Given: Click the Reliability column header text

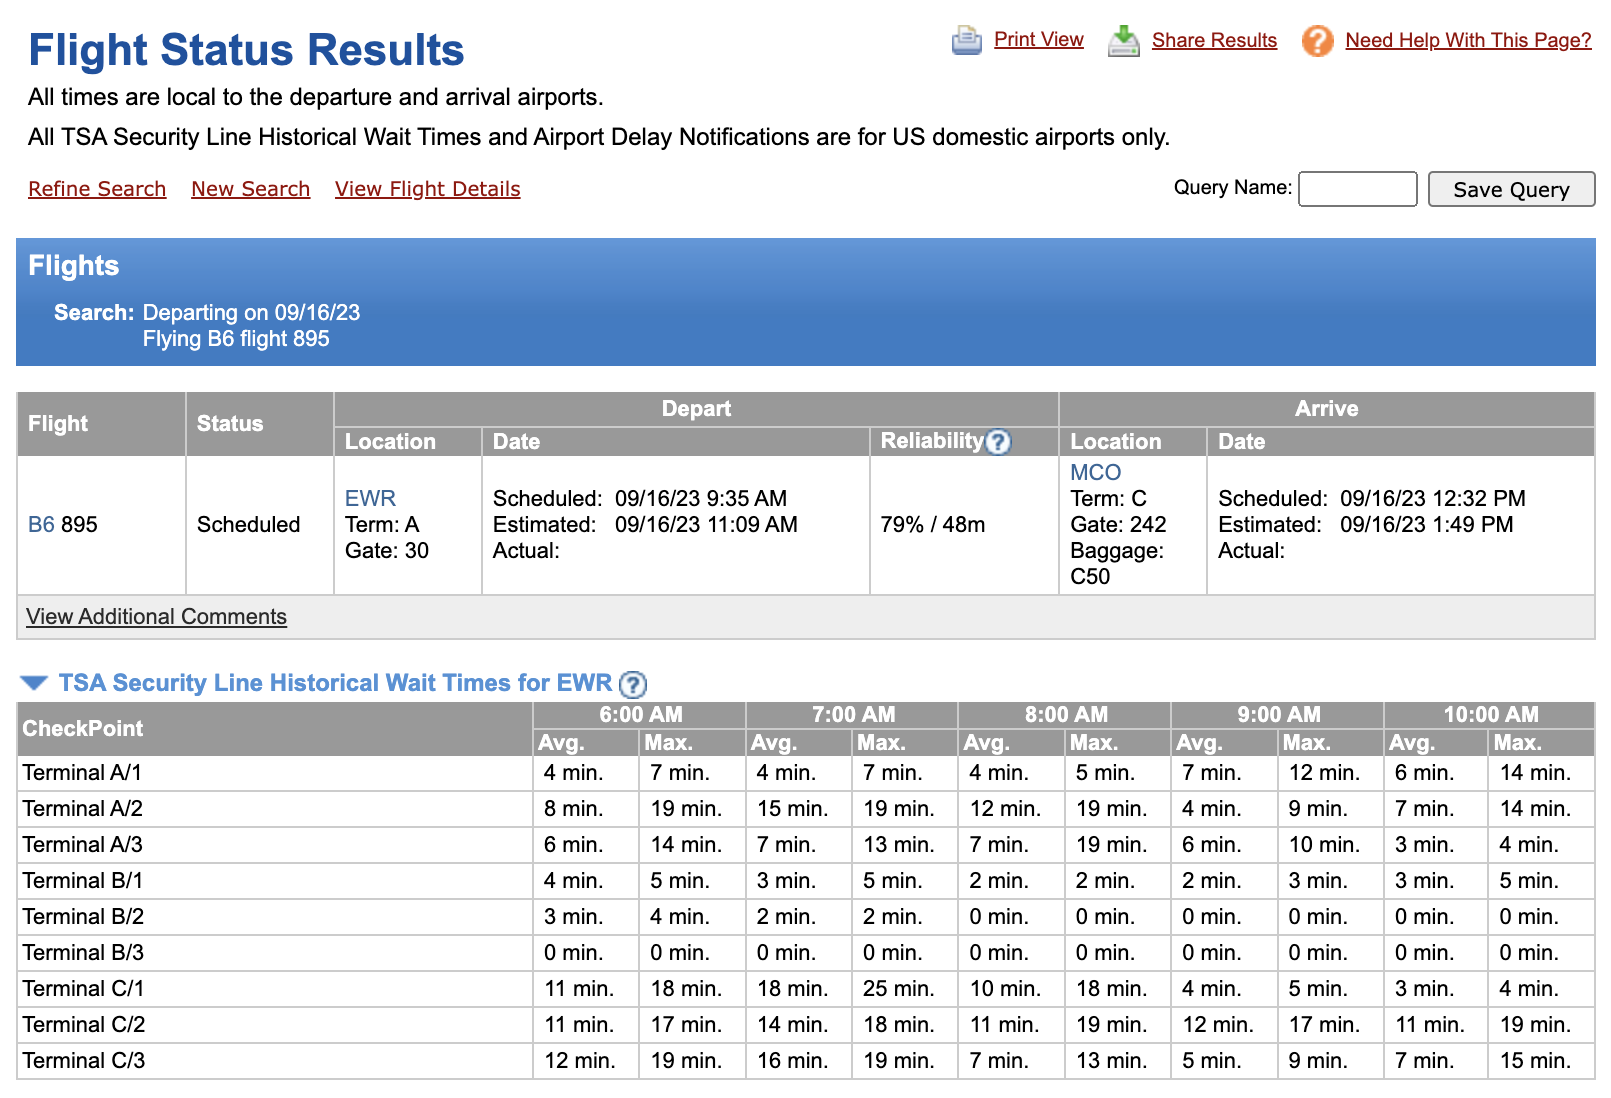Looking at the screenshot, I should click(x=932, y=441).
